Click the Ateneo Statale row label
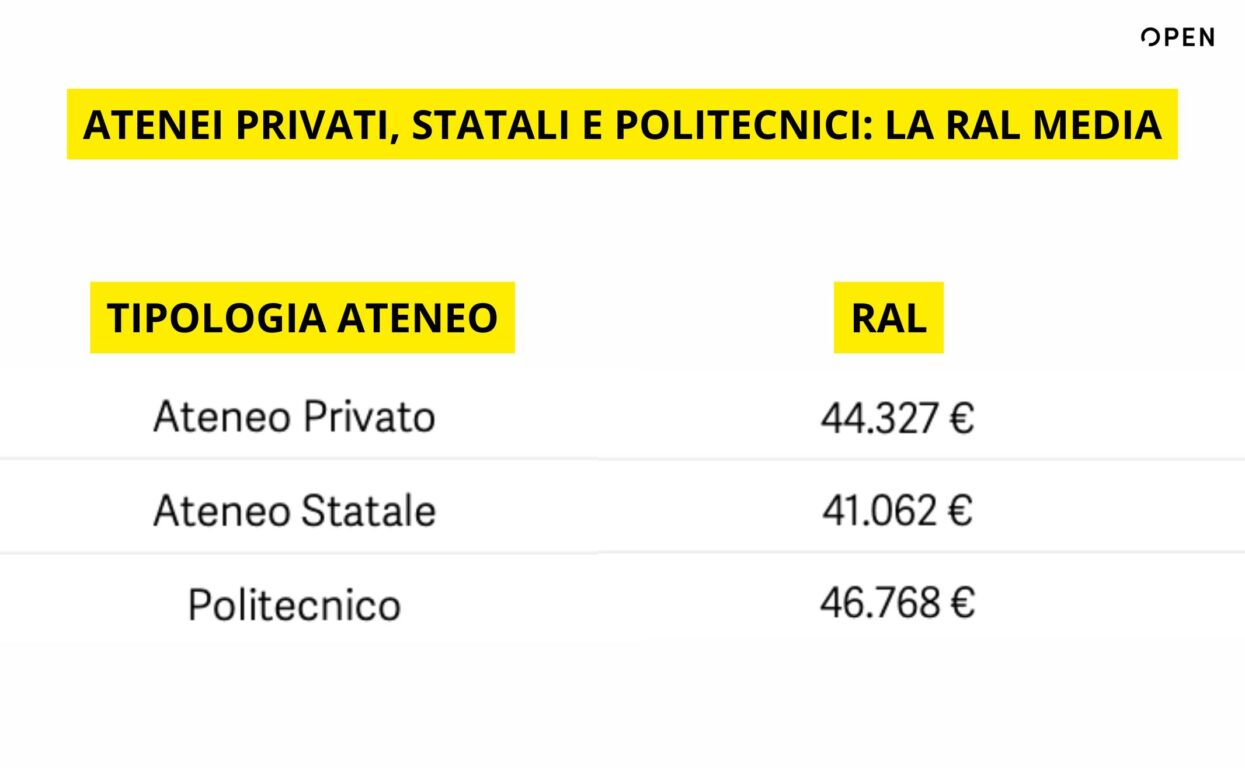 (295, 511)
